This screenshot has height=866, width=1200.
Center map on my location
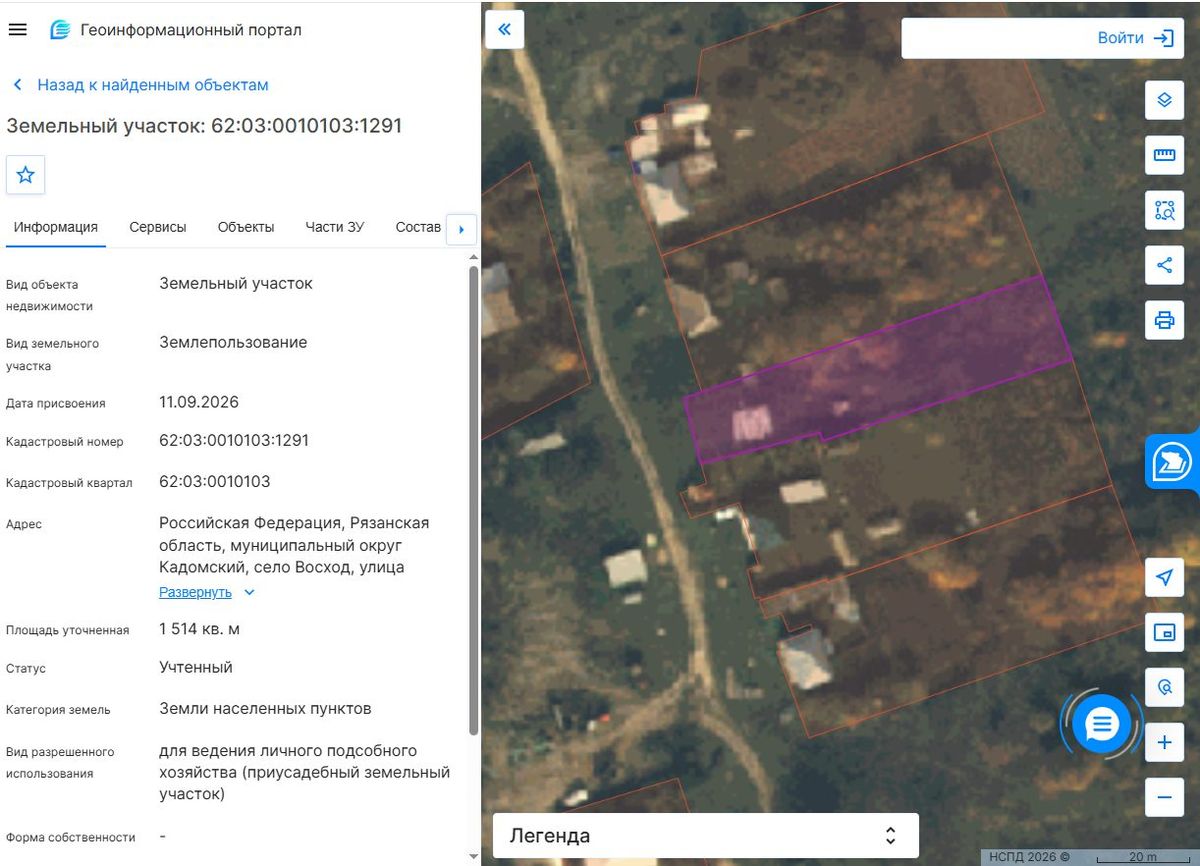click(x=1164, y=578)
